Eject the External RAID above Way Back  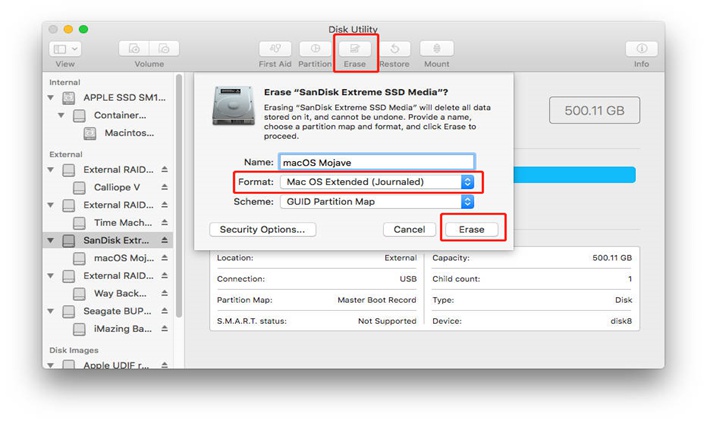coord(165,276)
